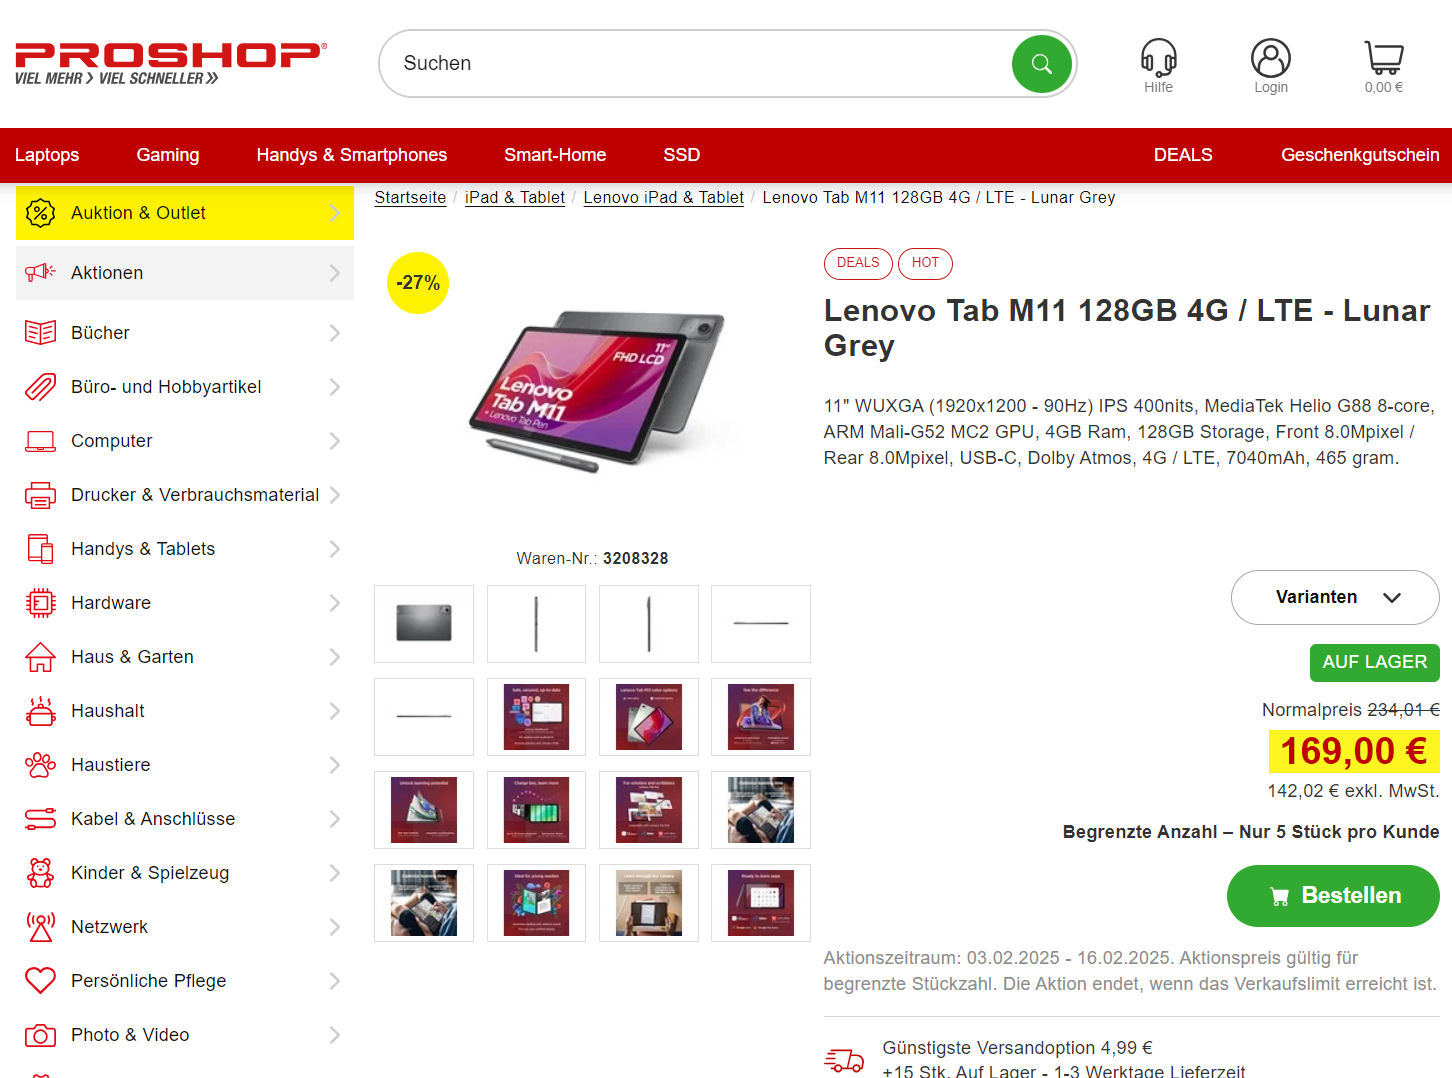The height and width of the screenshot is (1078, 1452).
Task: Click the Persönliche Pflege heart icon
Action: tap(40, 981)
